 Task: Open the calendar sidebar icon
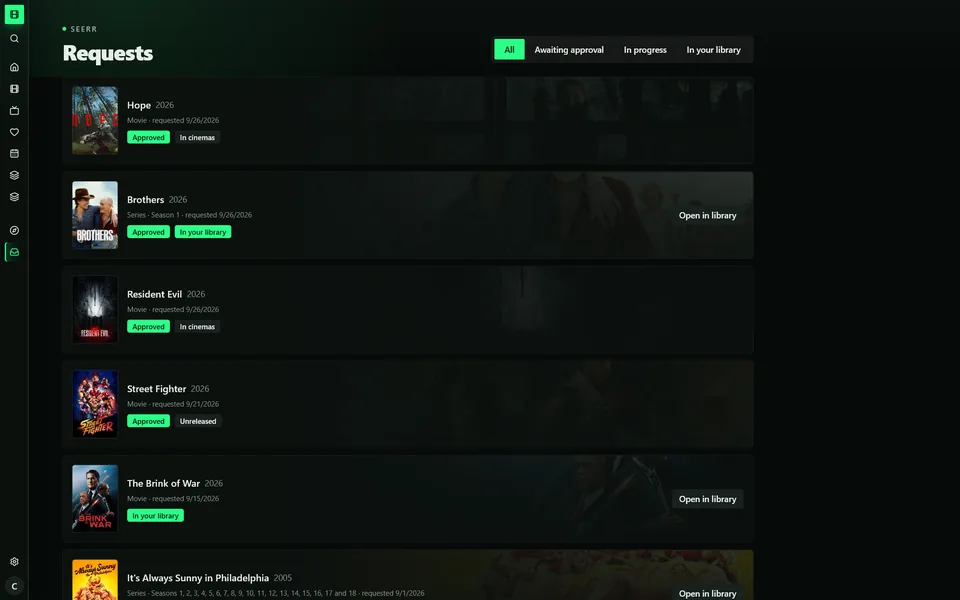[14, 154]
